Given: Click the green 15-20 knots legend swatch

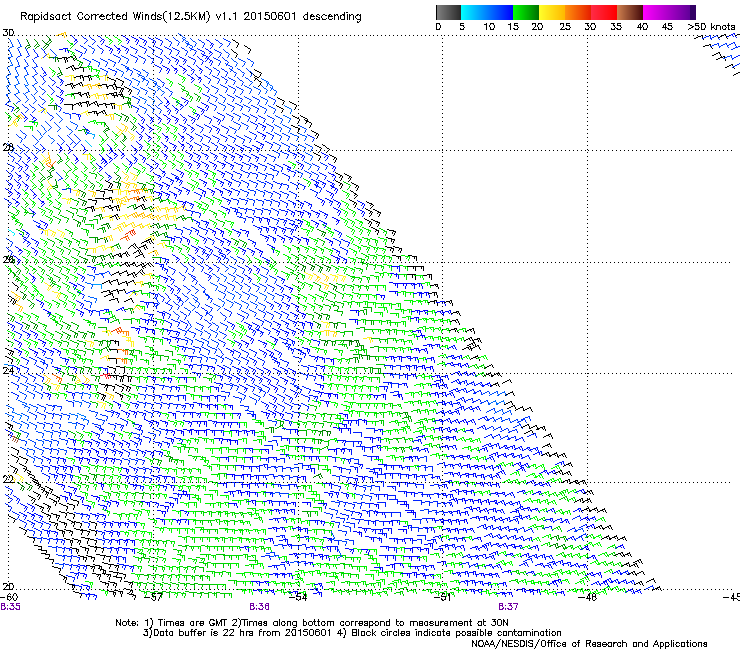Looking at the screenshot, I should coord(526,12).
